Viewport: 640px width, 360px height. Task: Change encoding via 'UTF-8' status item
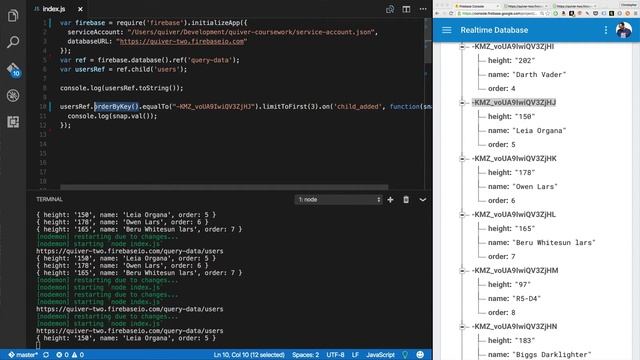pos(335,355)
